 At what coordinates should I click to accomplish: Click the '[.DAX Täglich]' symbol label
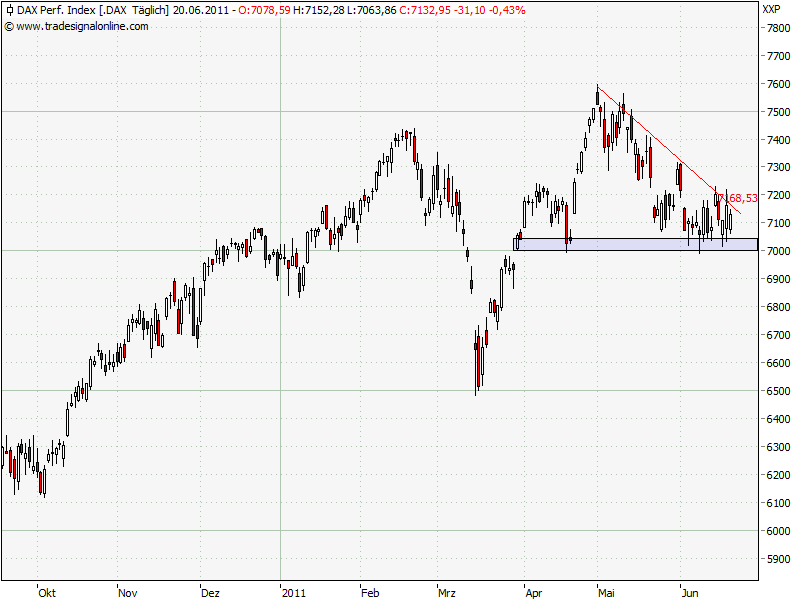(134, 10)
